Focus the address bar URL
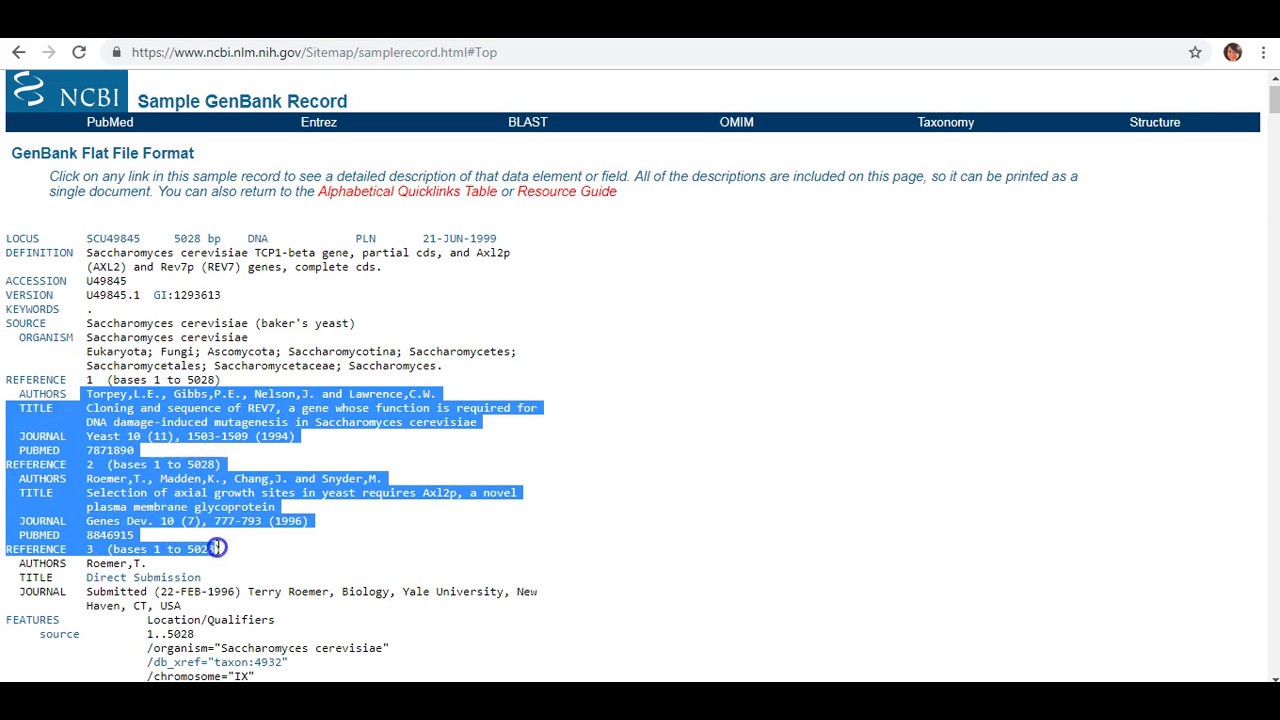1280x720 pixels. [x=314, y=52]
